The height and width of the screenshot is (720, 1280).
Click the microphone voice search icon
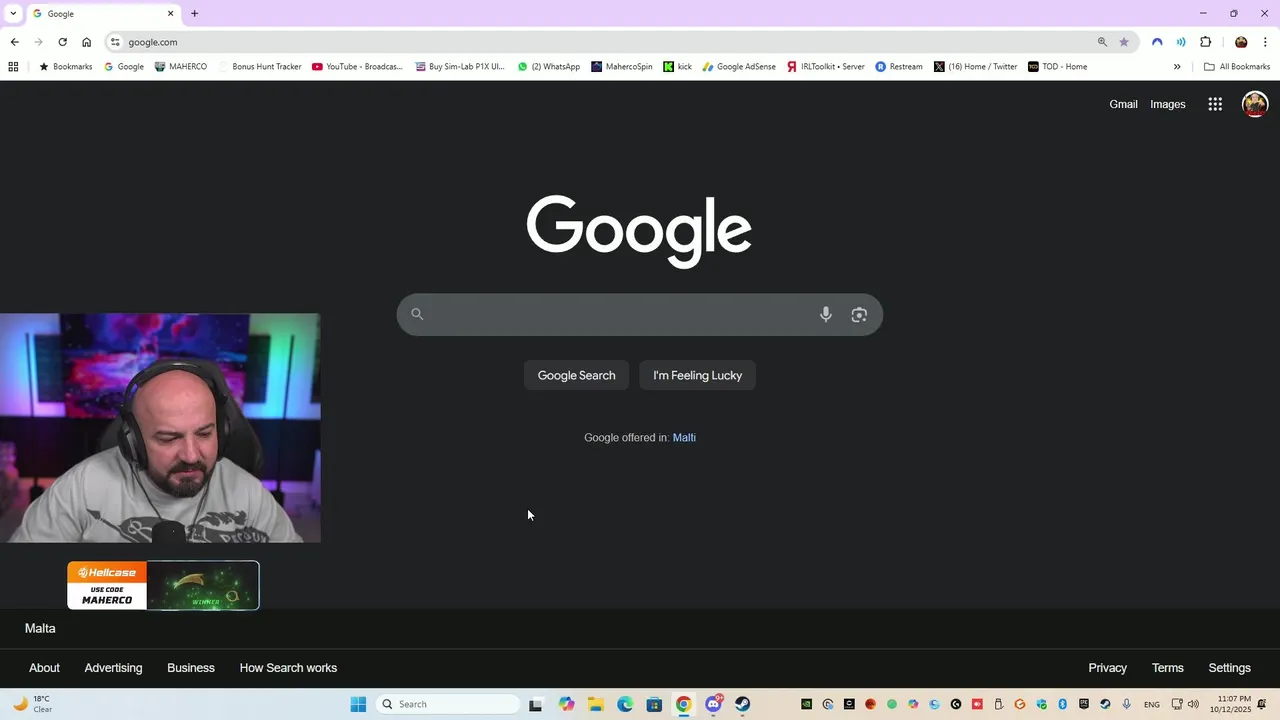tap(825, 314)
